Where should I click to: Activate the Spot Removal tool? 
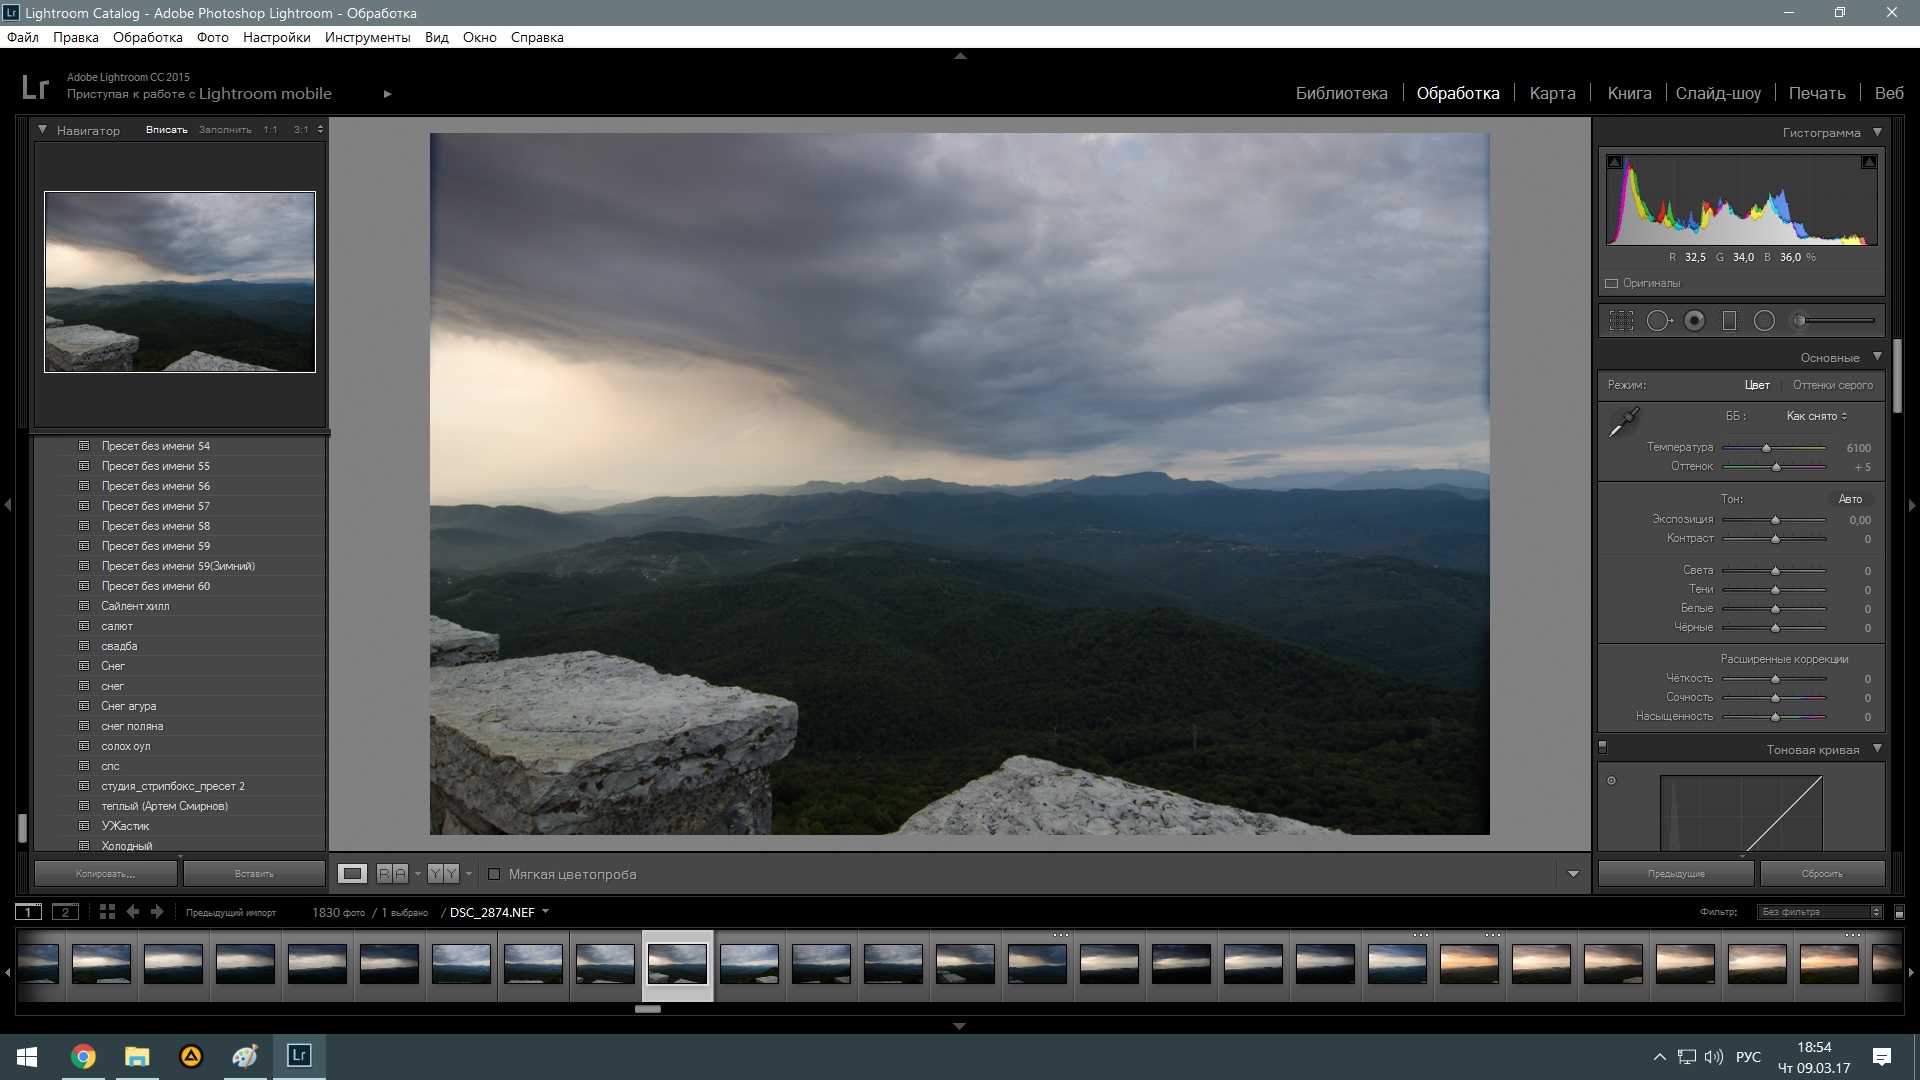pyautogui.click(x=1659, y=321)
